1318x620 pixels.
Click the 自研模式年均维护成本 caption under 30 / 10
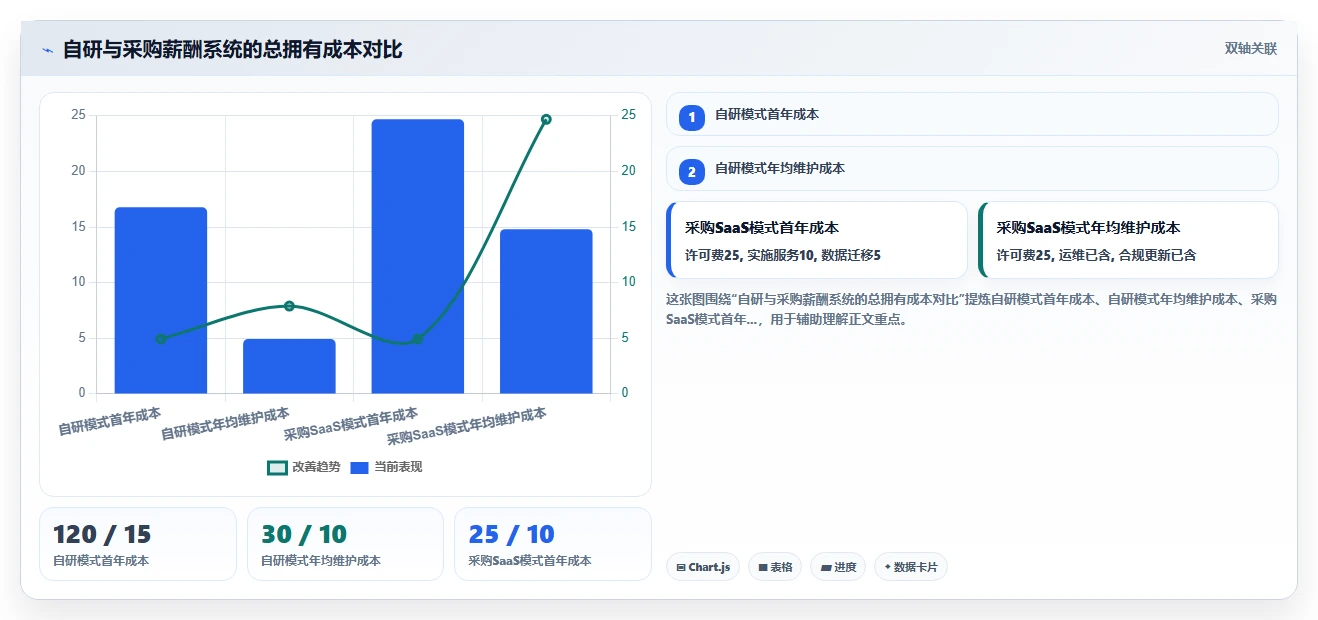pos(321,561)
